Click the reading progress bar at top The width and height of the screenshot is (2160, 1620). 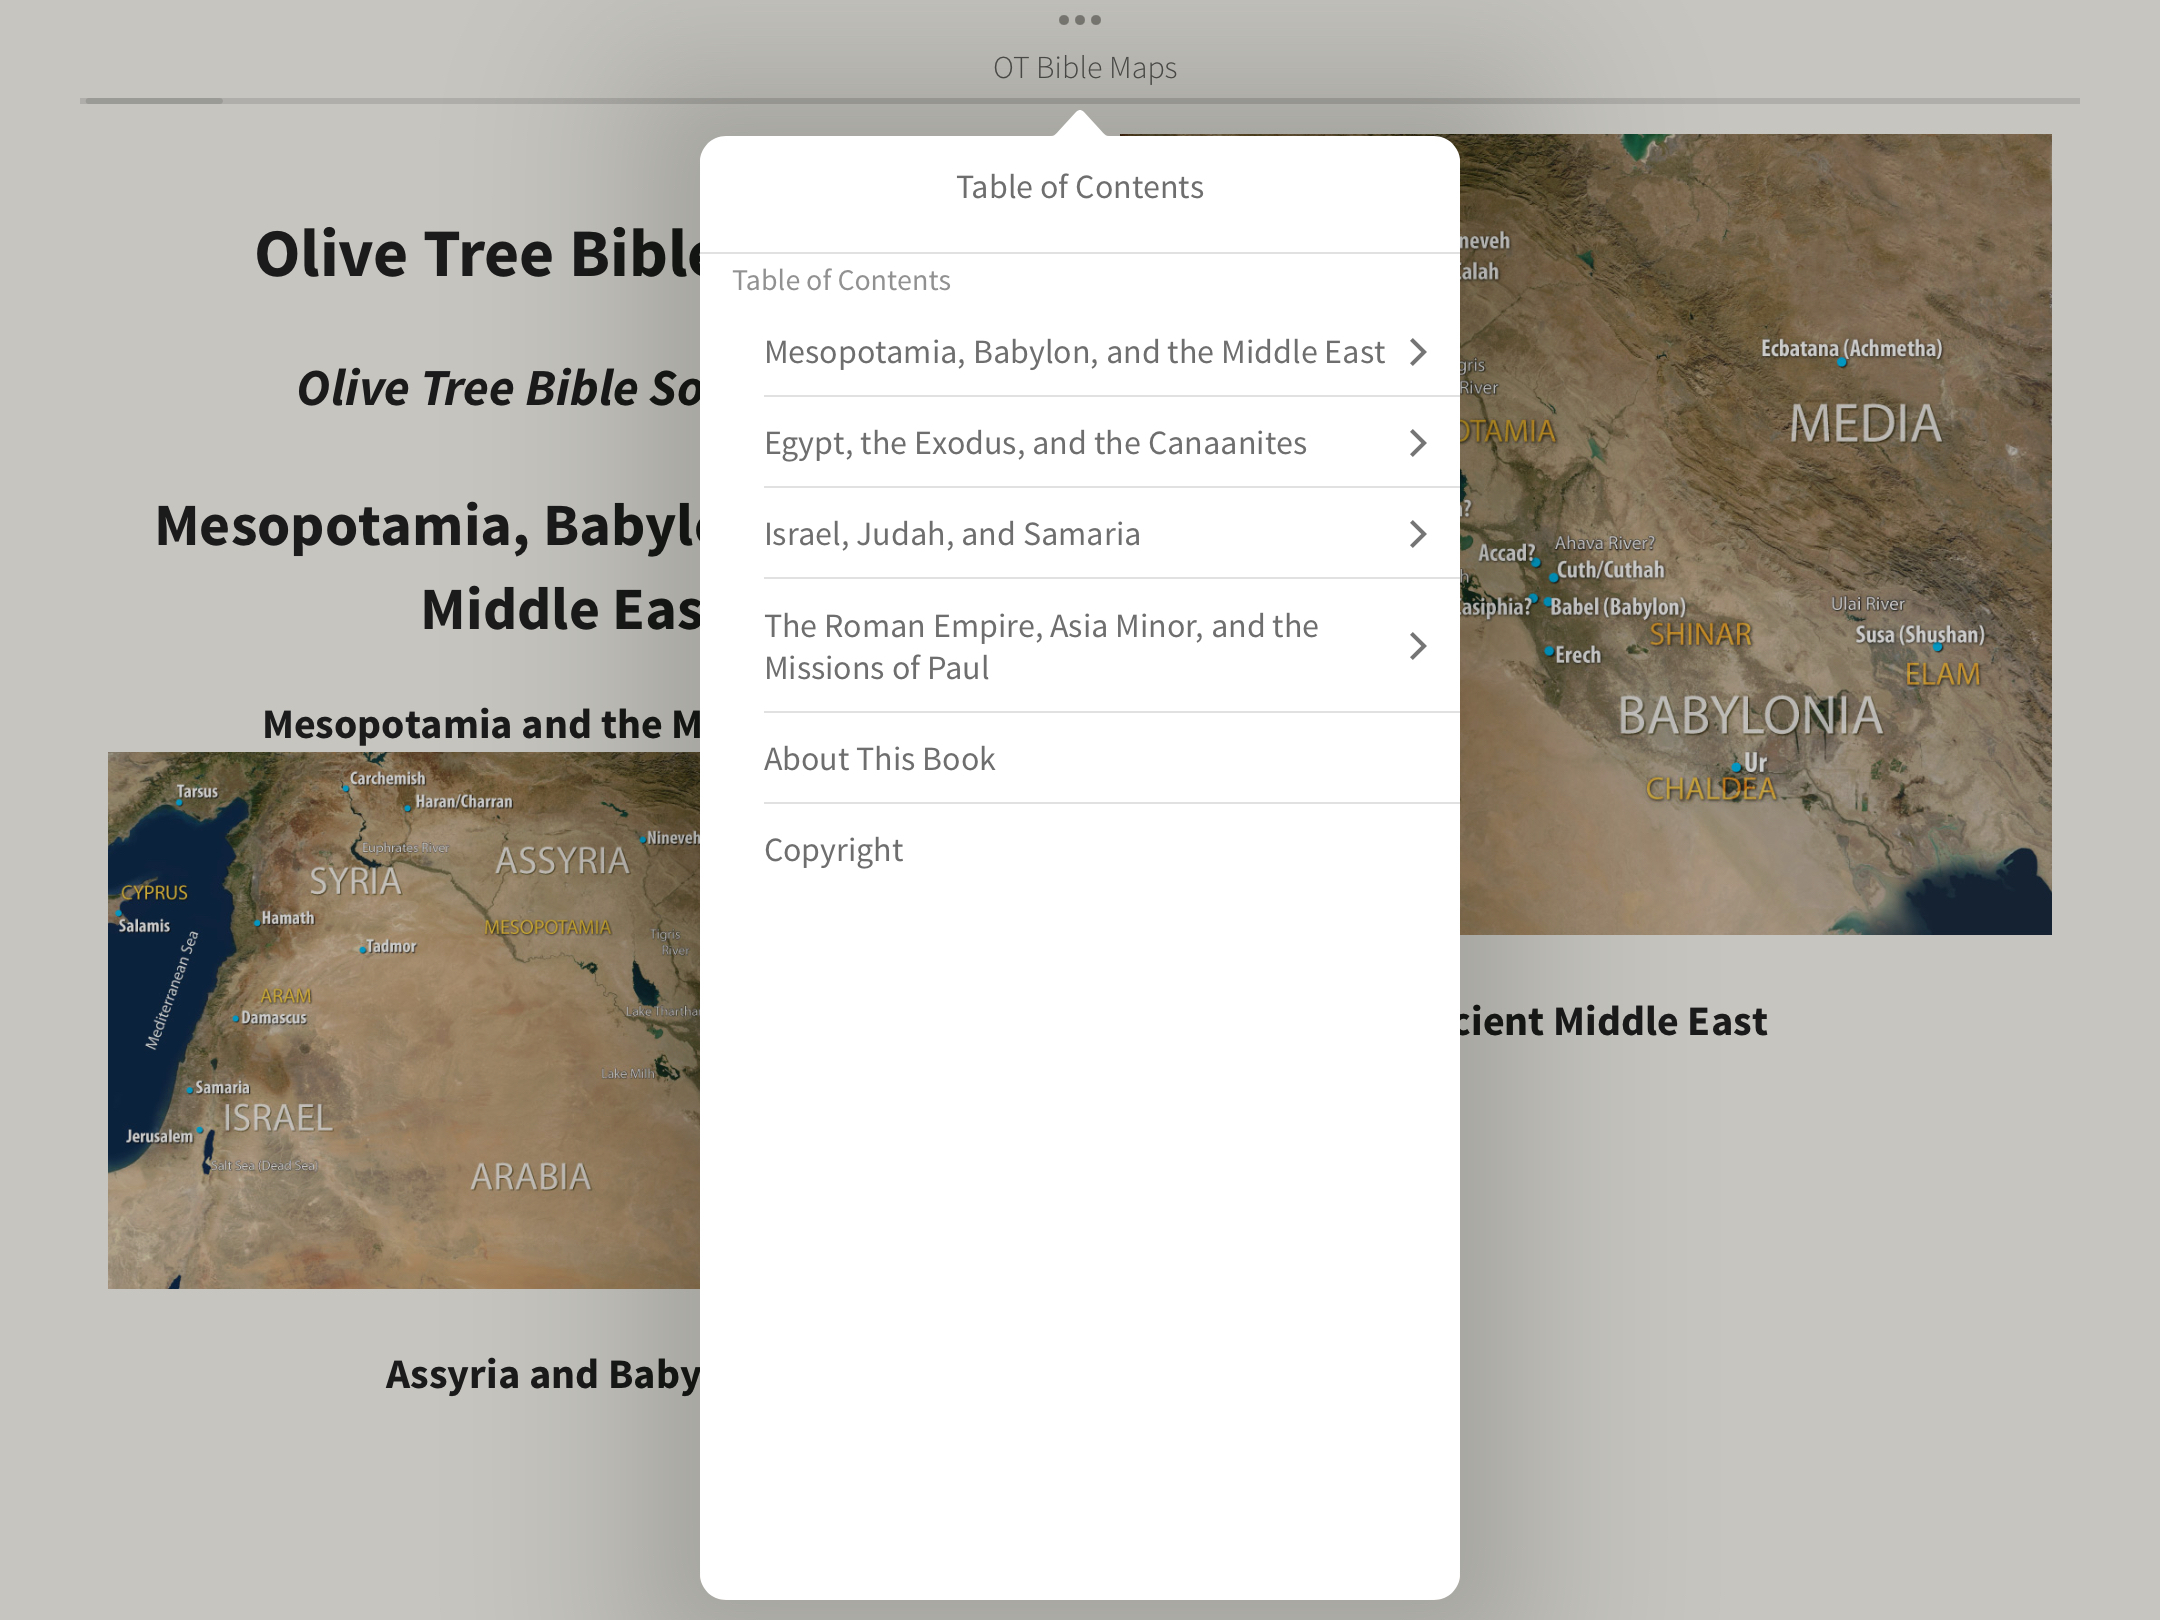[x=1080, y=101]
